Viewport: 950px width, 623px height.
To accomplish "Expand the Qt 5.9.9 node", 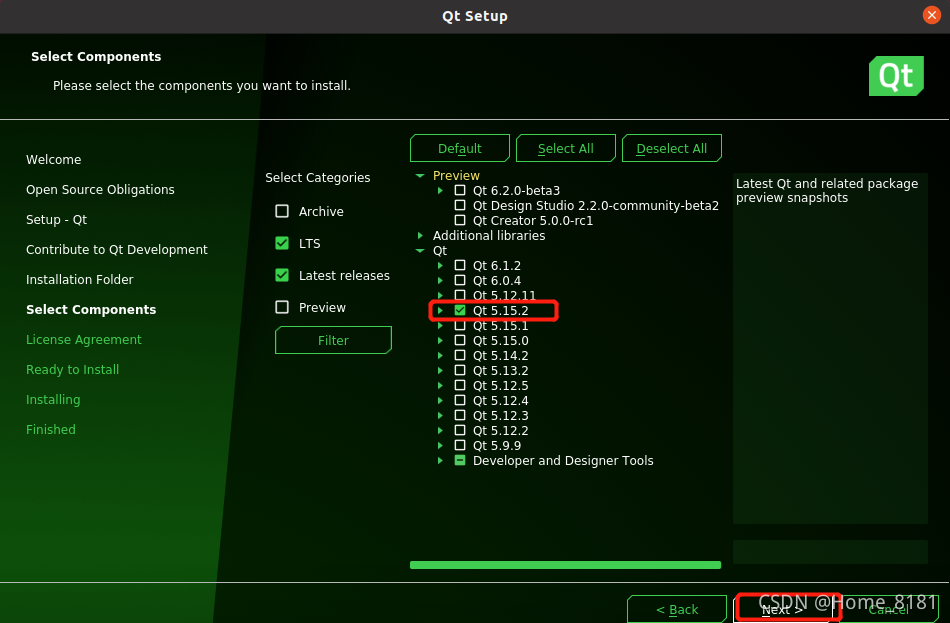I will tap(440, 445).
